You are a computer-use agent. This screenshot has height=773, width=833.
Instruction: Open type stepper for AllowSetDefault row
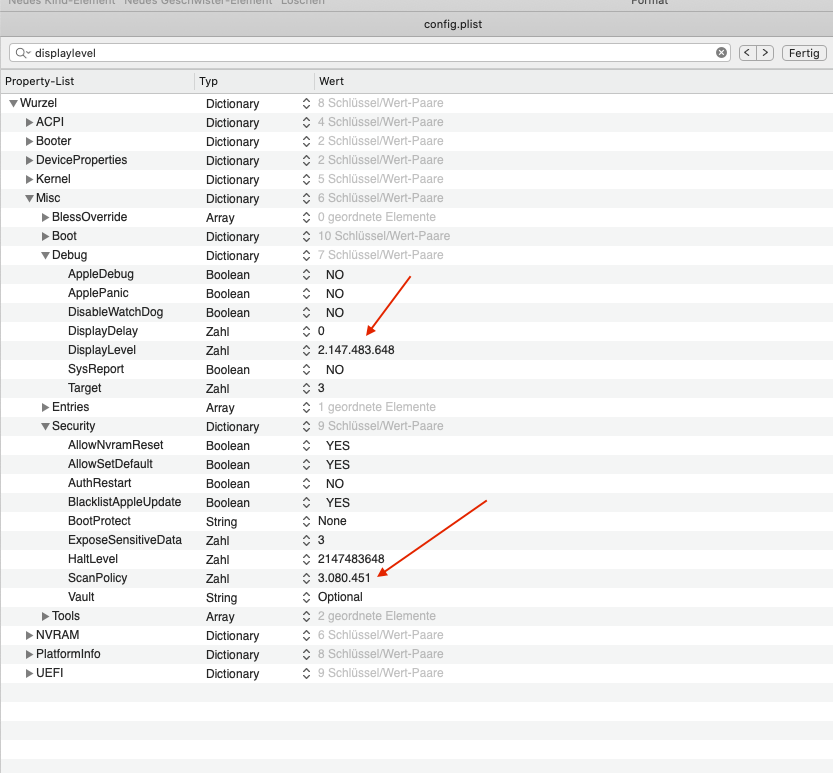(306, 464)
